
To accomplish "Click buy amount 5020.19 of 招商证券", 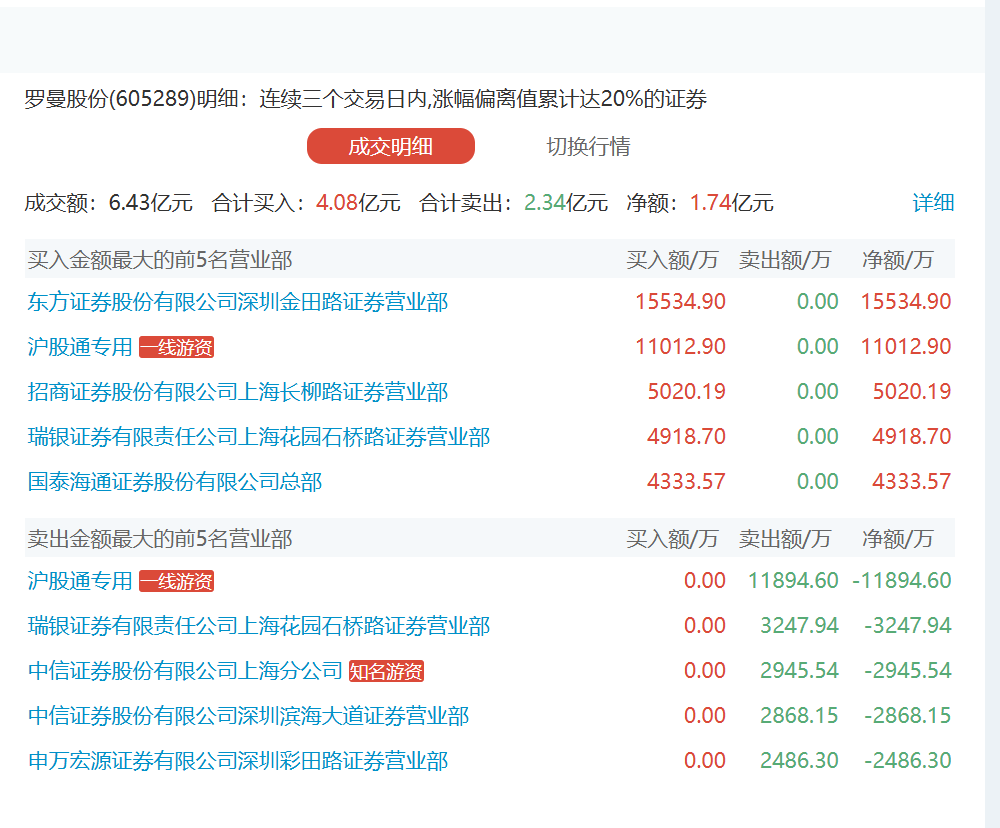I will pyautogui.click(x=686, y=392).
